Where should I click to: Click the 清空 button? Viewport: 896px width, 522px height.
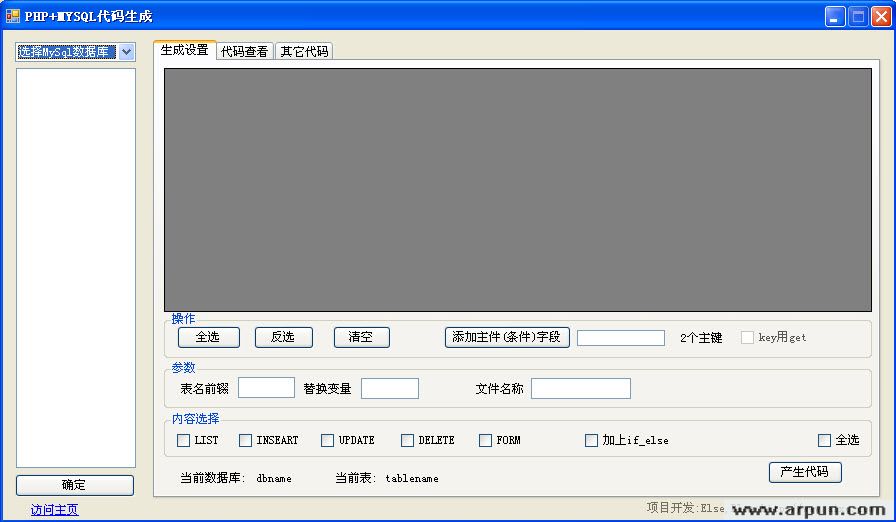362,337
